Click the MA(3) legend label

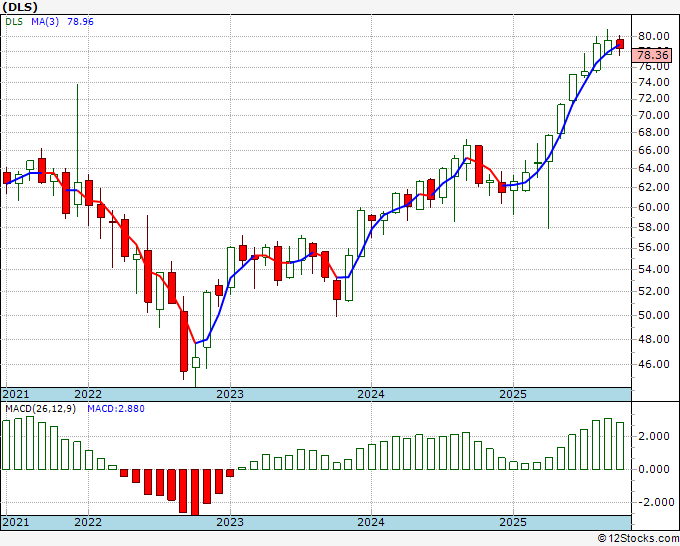coord(45,22)
